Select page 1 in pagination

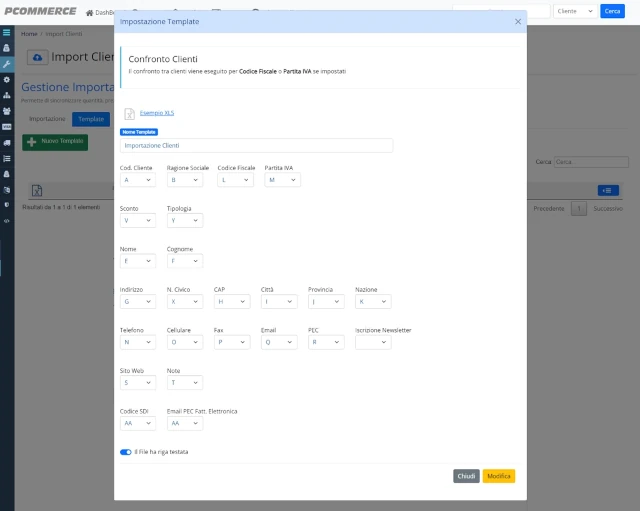[578, 209]
